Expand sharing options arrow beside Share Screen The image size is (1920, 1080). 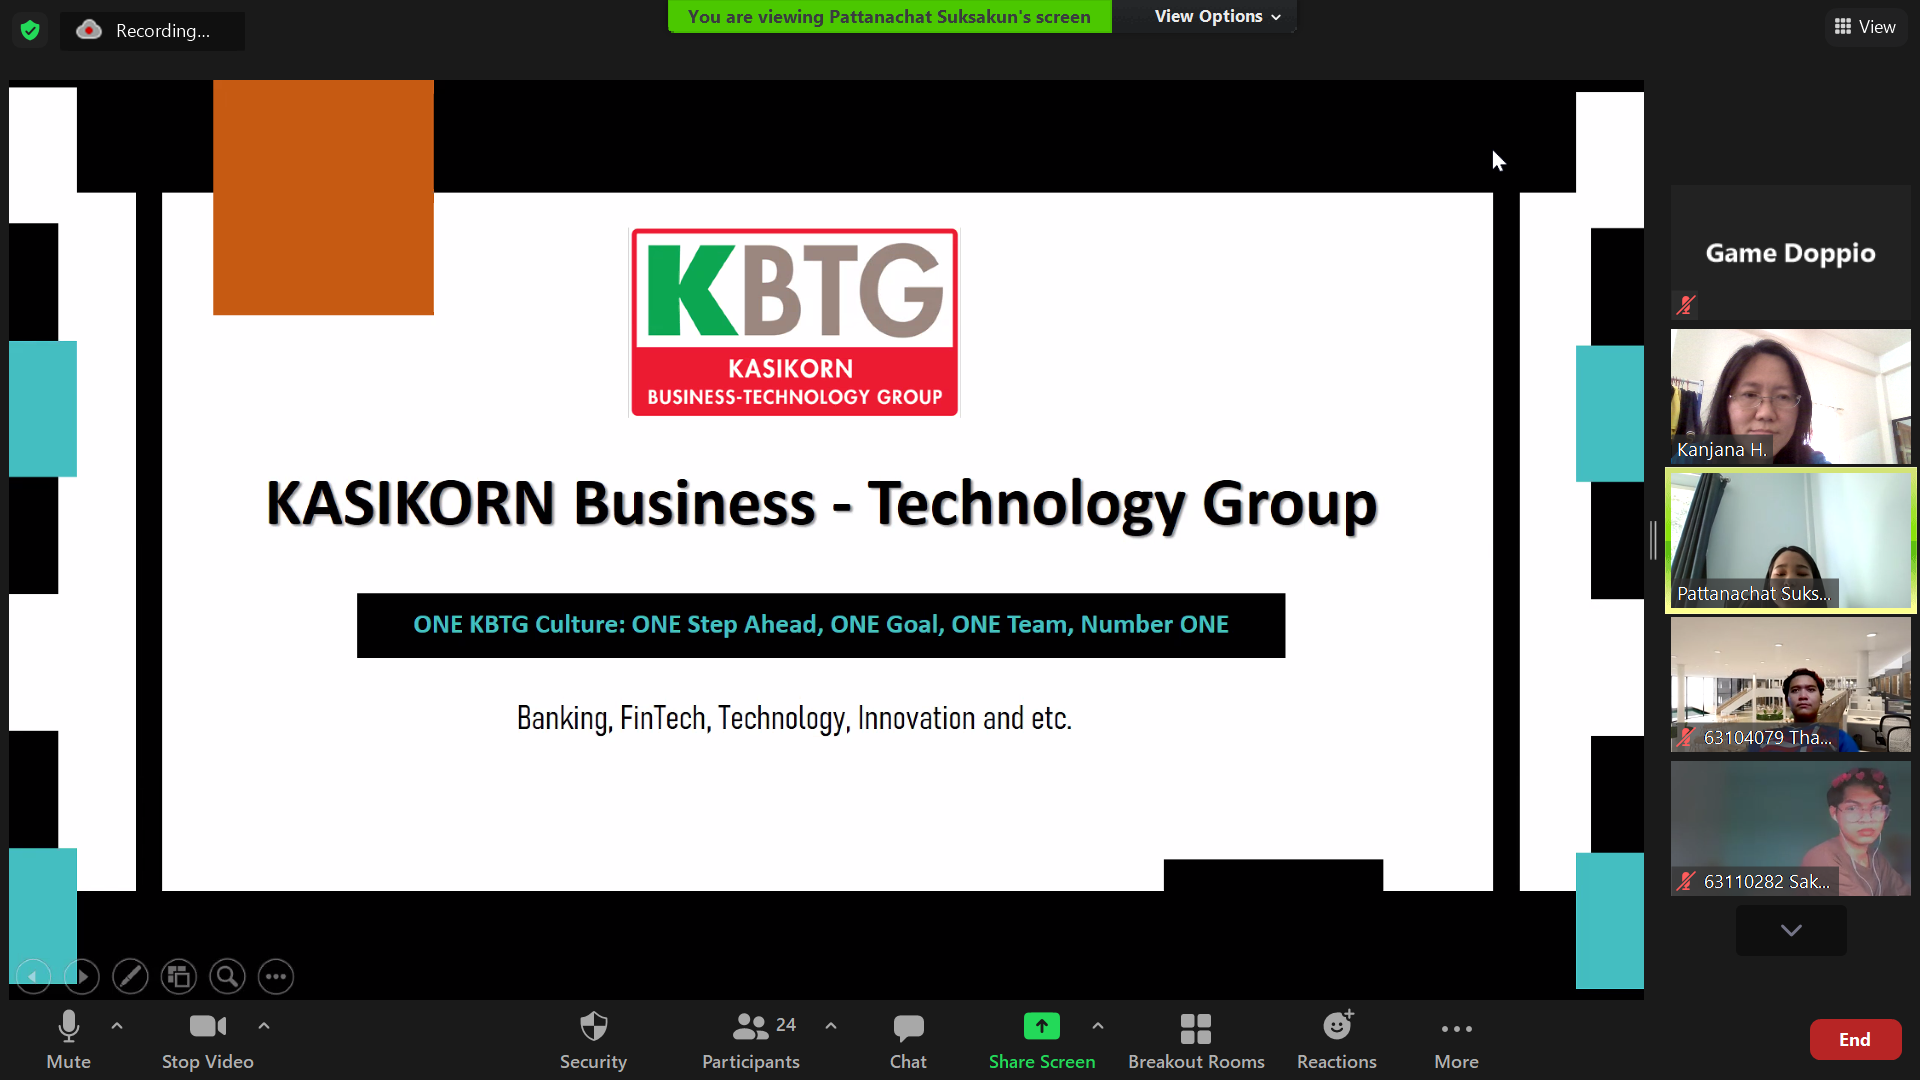pyautogui.click(x=1098, y=1026)
